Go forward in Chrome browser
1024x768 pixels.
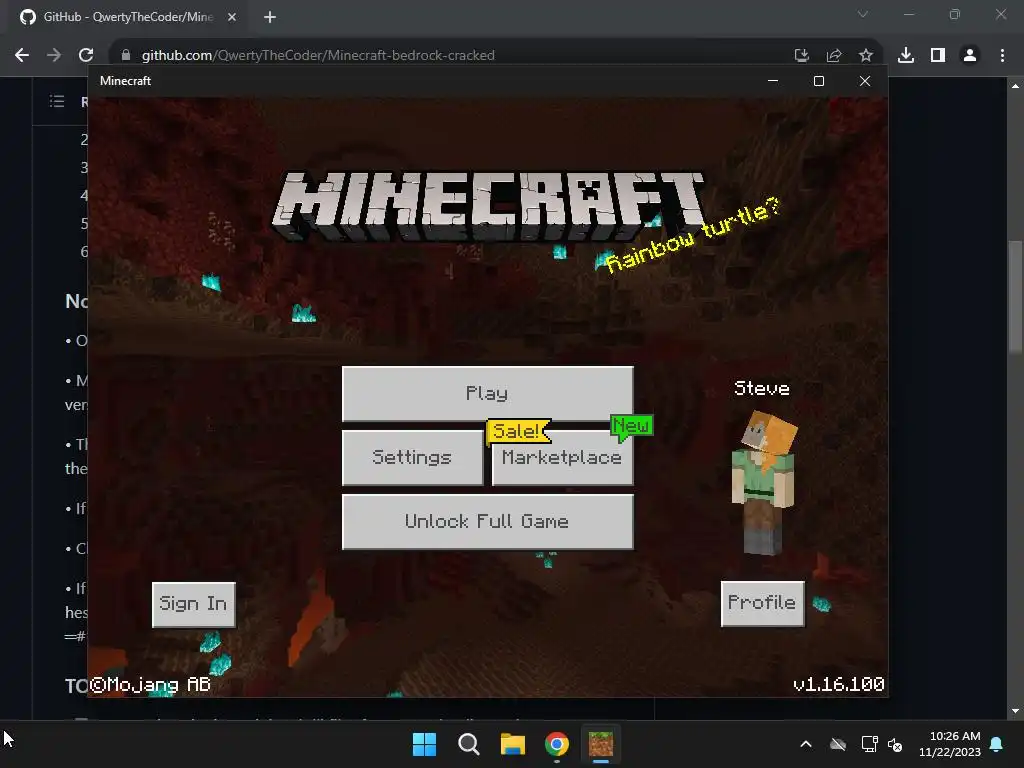[54, 55]
